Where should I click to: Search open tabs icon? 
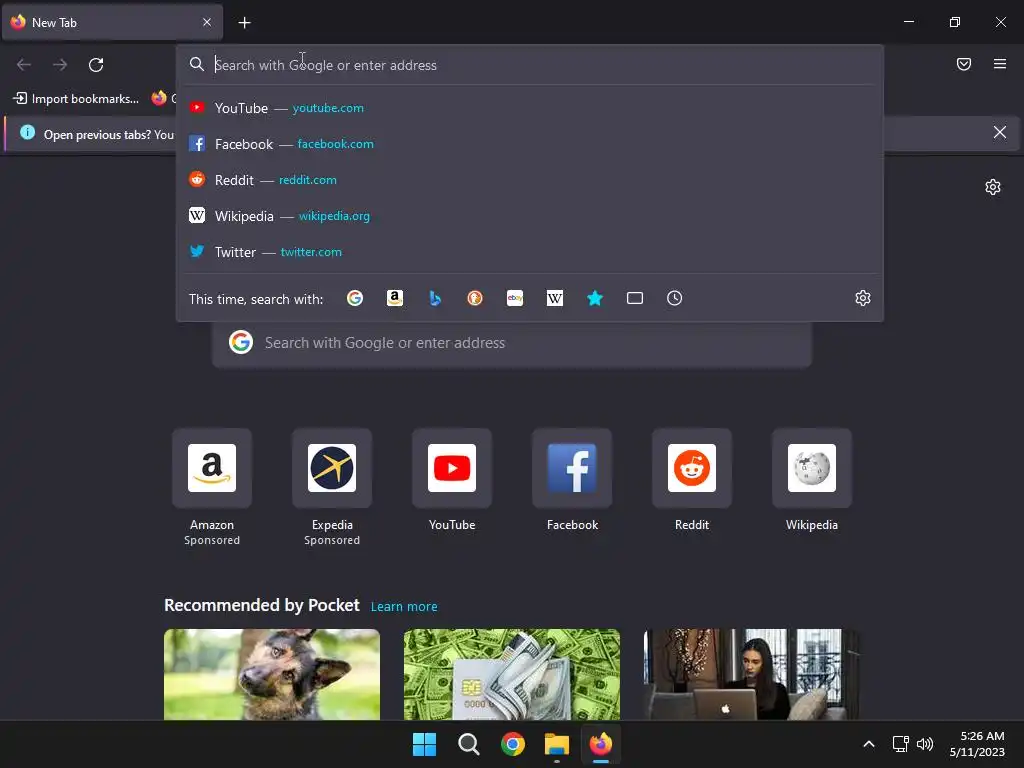[635, 298]
